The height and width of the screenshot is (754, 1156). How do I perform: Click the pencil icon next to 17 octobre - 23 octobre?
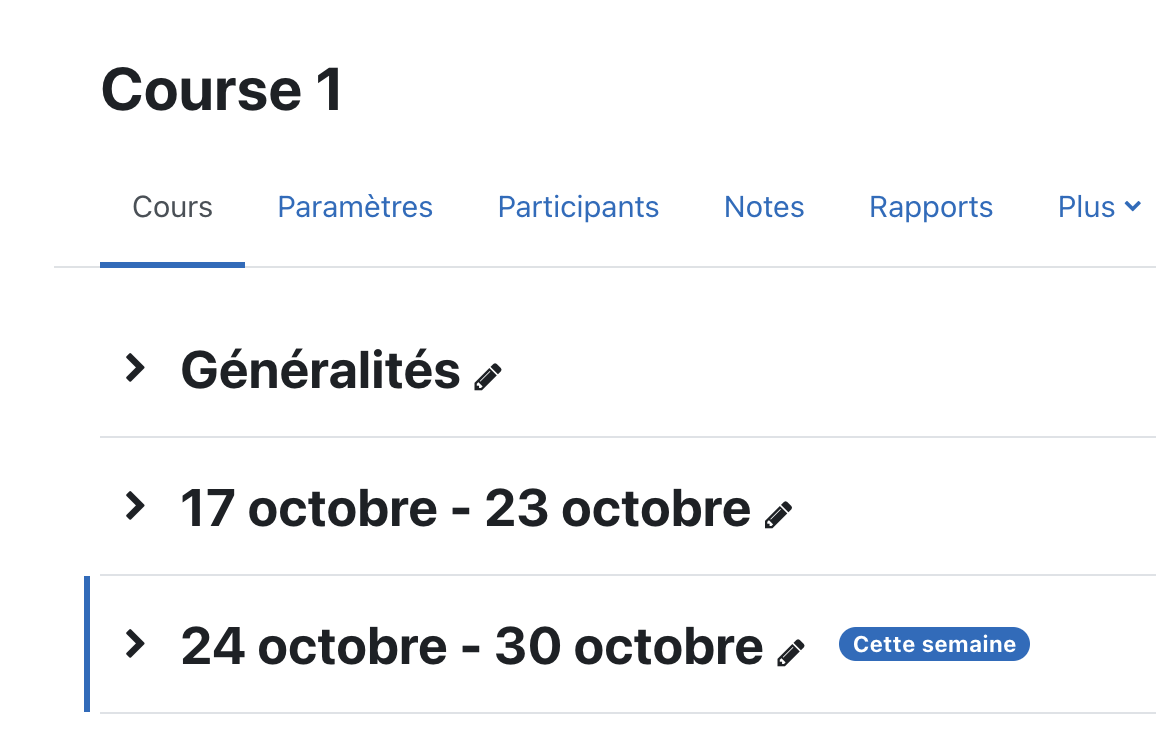pyautogui.click(x=778, y=515)
